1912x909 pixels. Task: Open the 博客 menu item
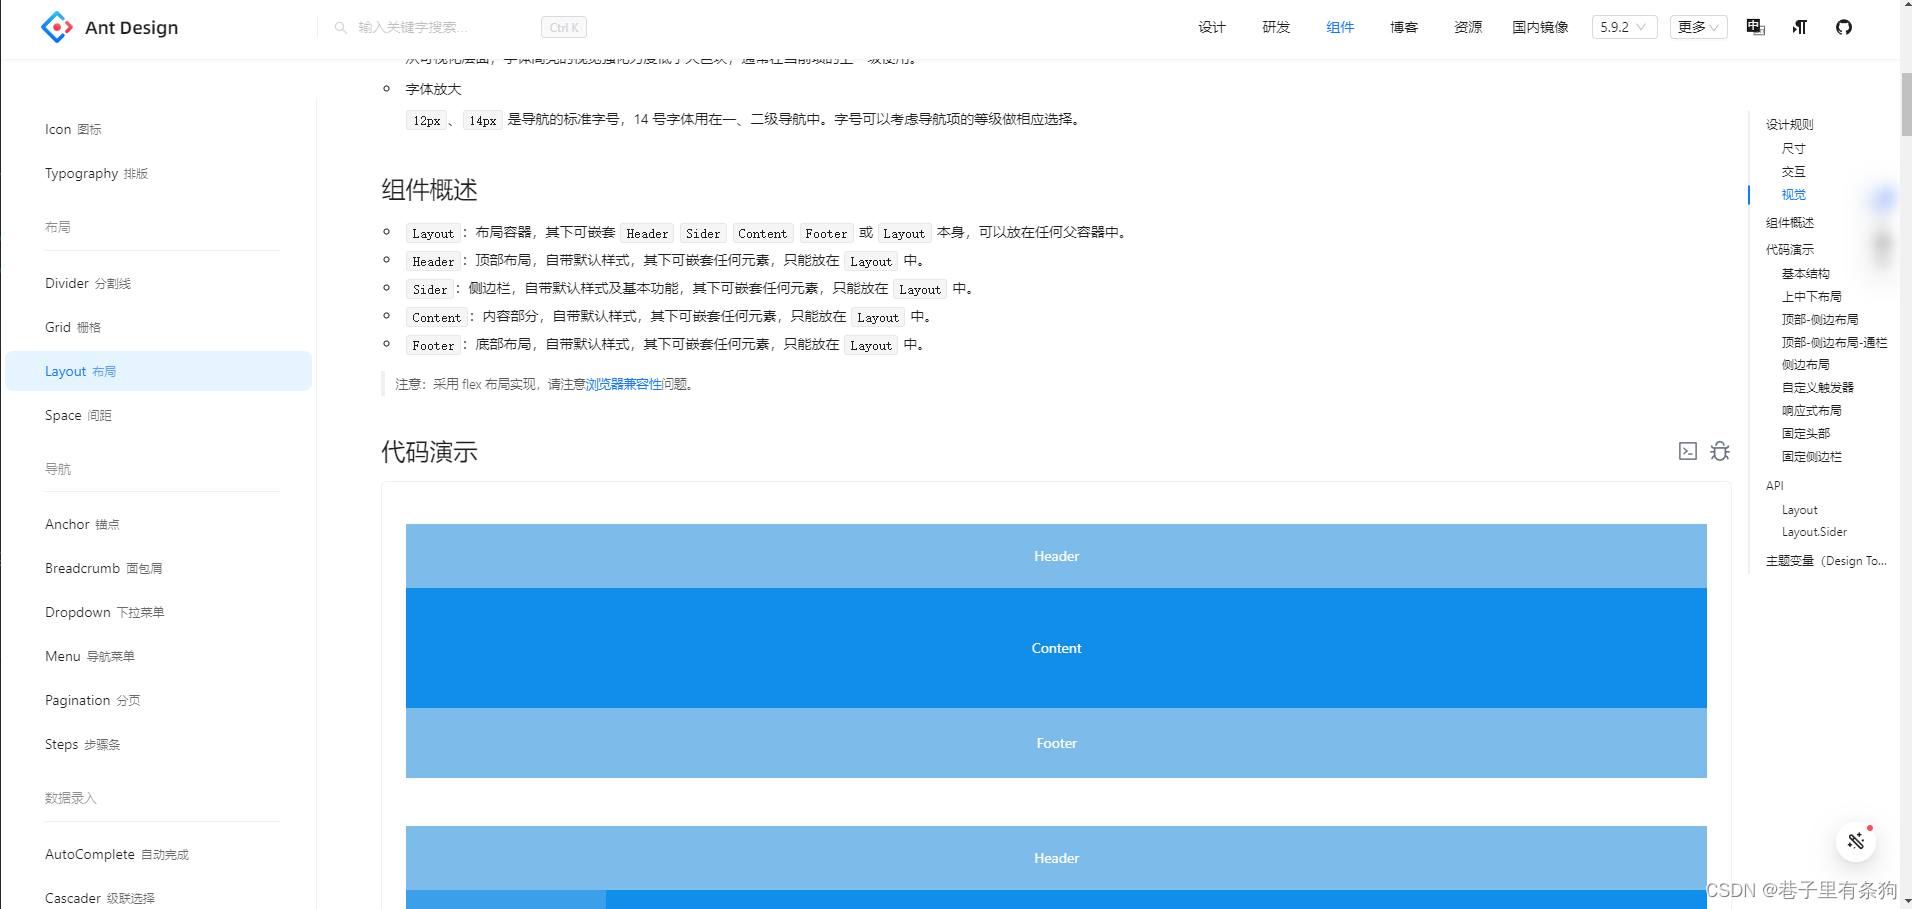click(x=1403, y=27)
